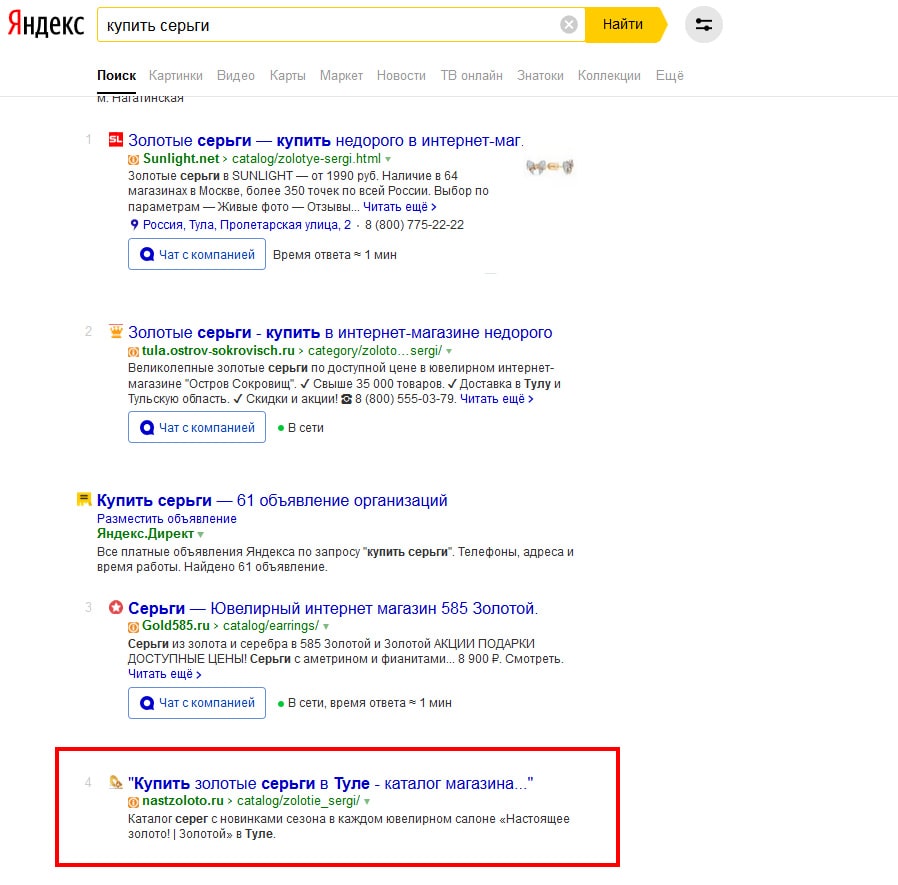898x885 pixels.
Task: Expand the Яндекс.Директ dropdown arrow
Action: click(200, 534)
